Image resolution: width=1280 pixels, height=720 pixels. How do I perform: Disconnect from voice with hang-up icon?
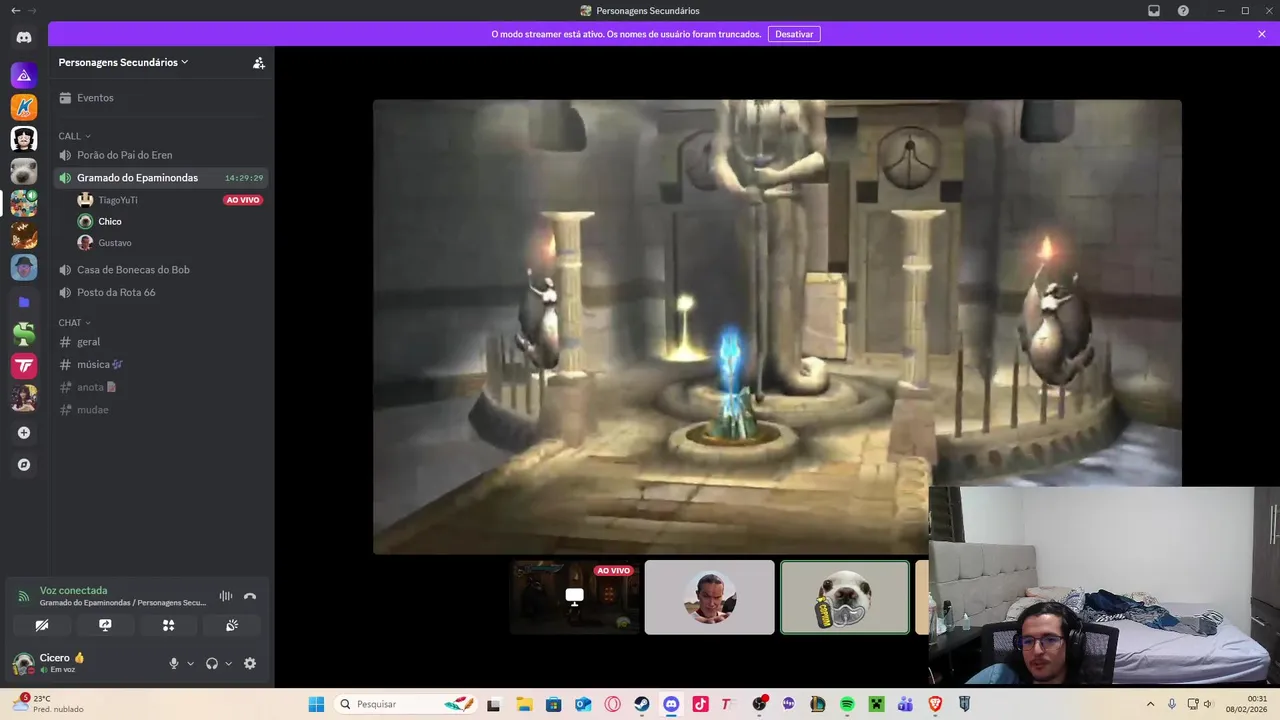(x=250, y=596)
